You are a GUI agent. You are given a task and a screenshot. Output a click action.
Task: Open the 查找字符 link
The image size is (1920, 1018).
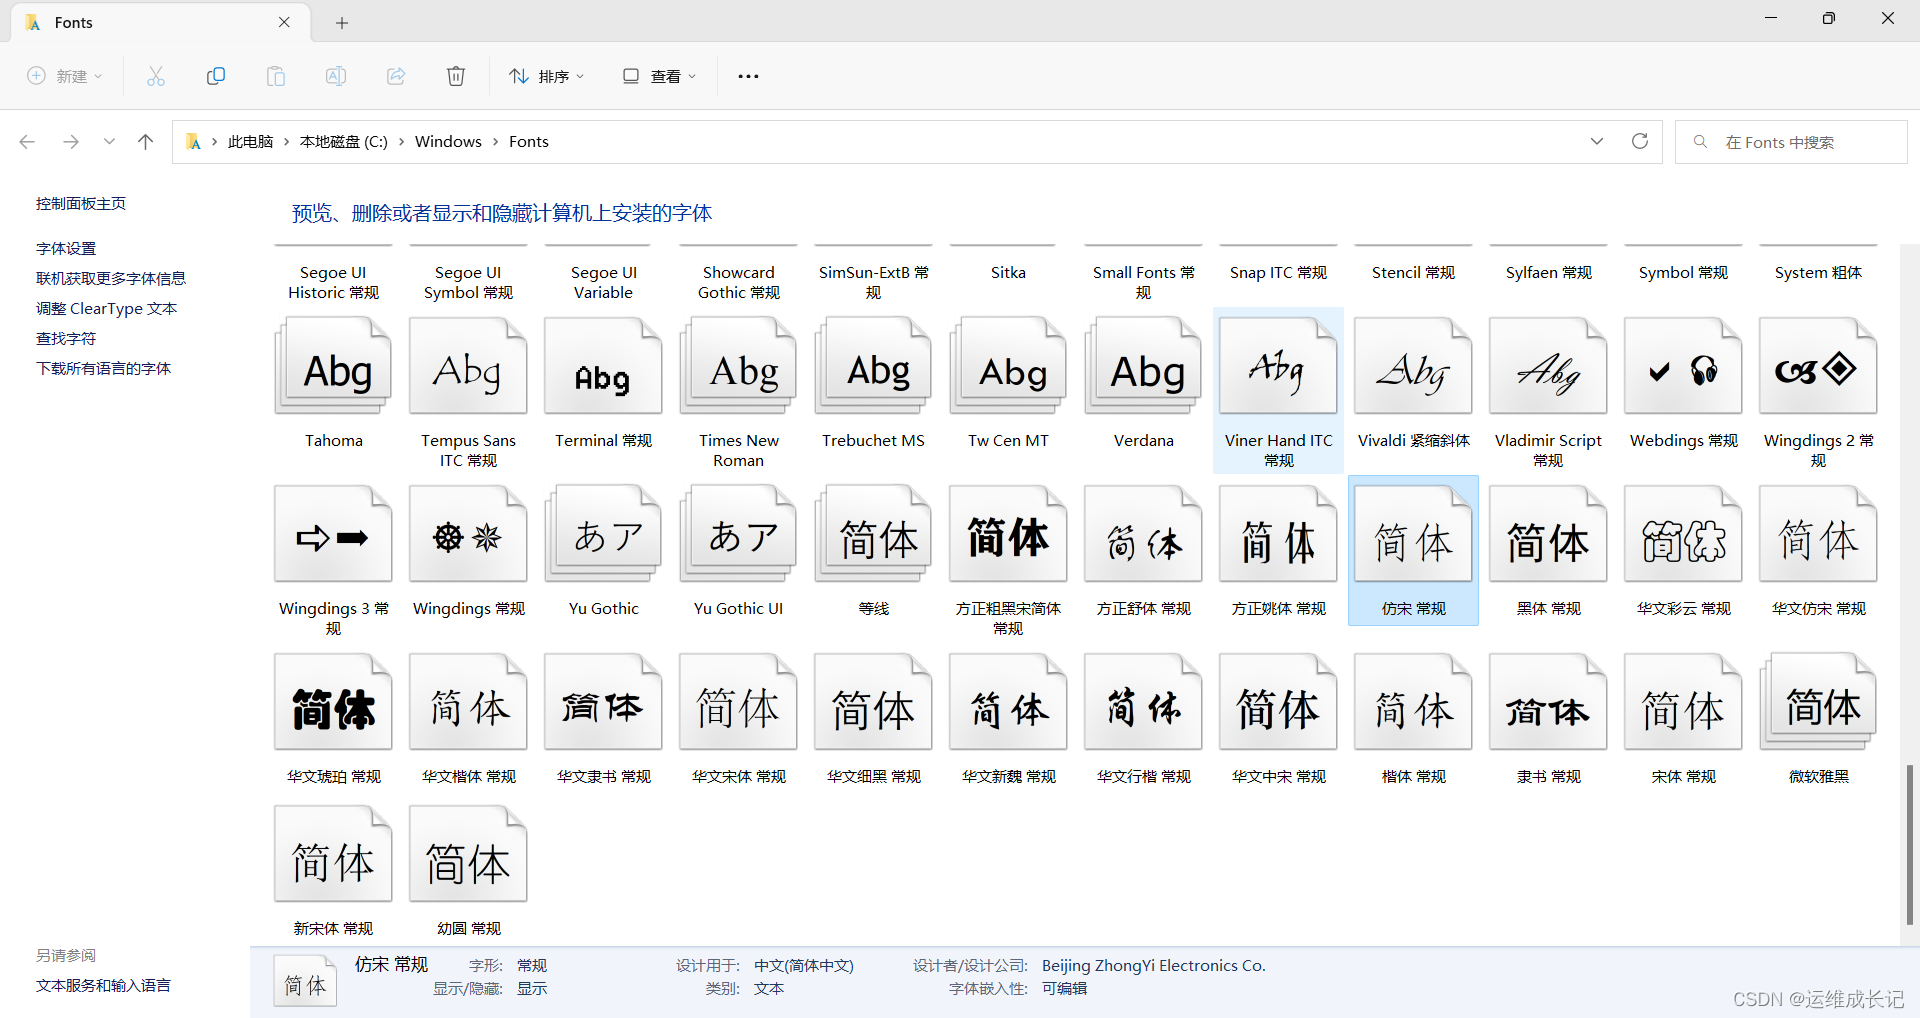66,338
